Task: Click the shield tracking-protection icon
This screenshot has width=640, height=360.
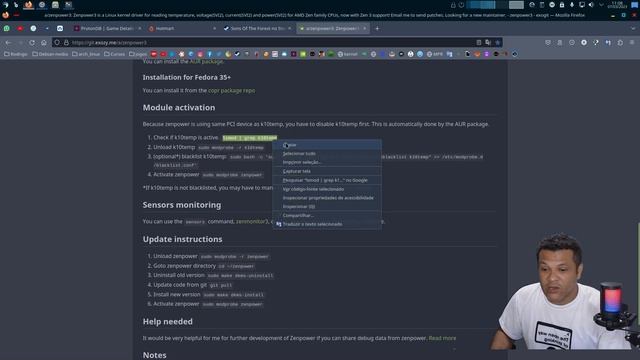Action: (57, 42)
